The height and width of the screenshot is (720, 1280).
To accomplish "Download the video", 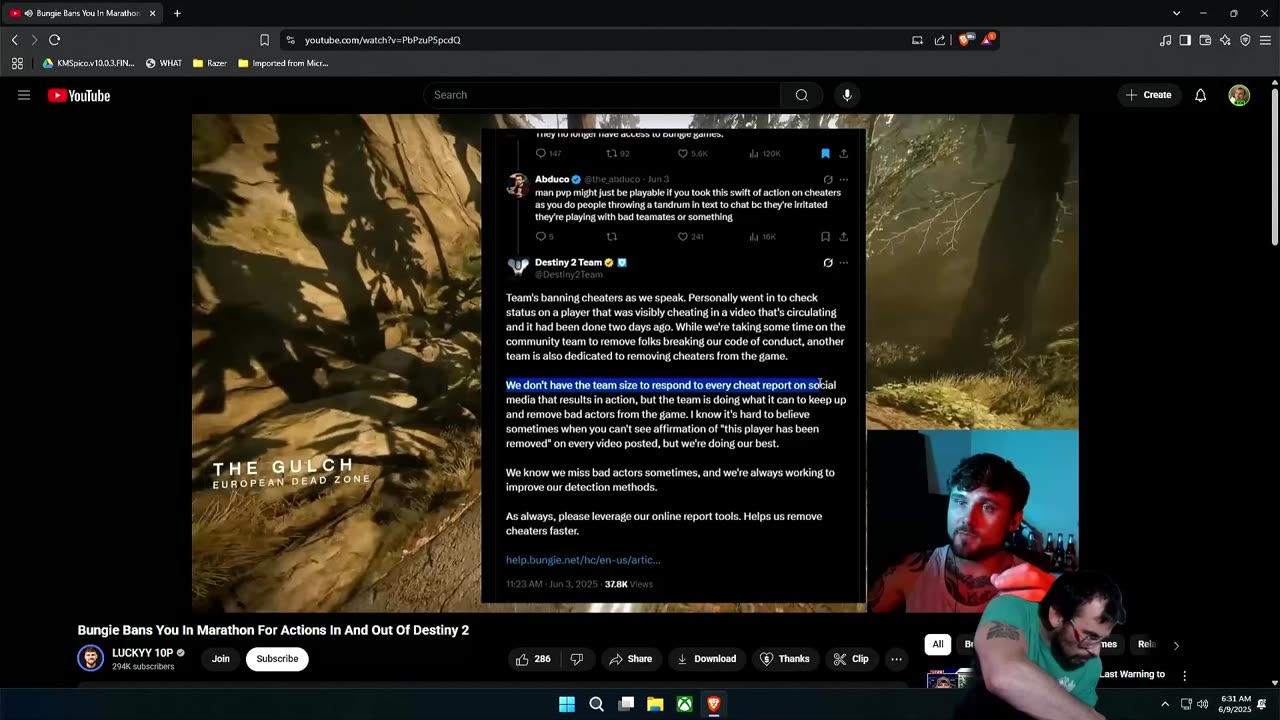I will tap(706, 659).
